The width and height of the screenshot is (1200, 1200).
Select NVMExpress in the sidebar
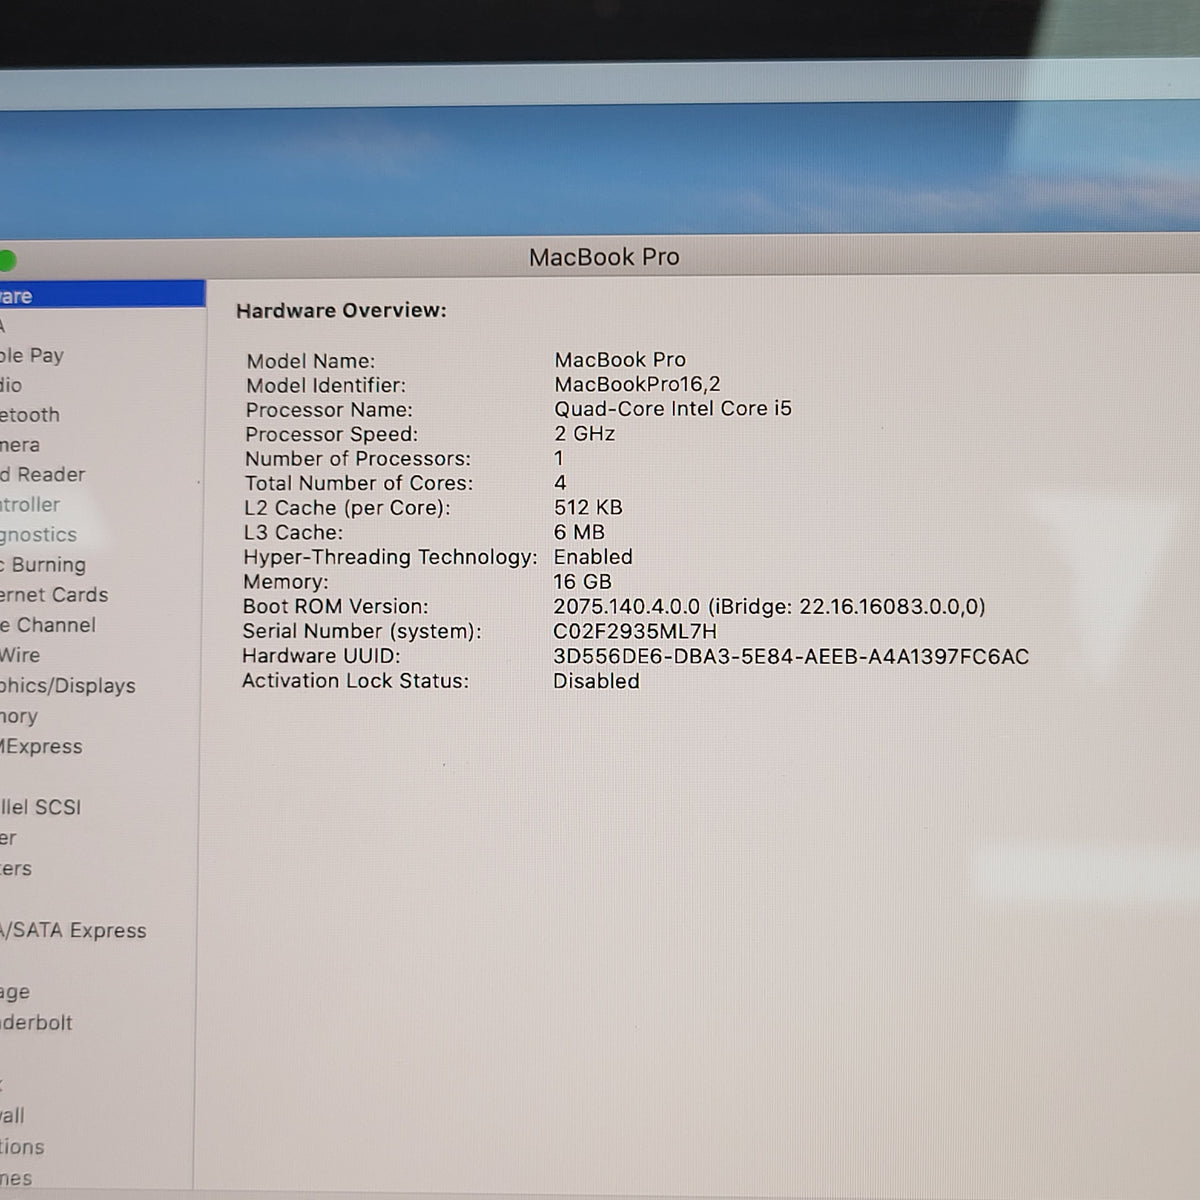point(41,747)
